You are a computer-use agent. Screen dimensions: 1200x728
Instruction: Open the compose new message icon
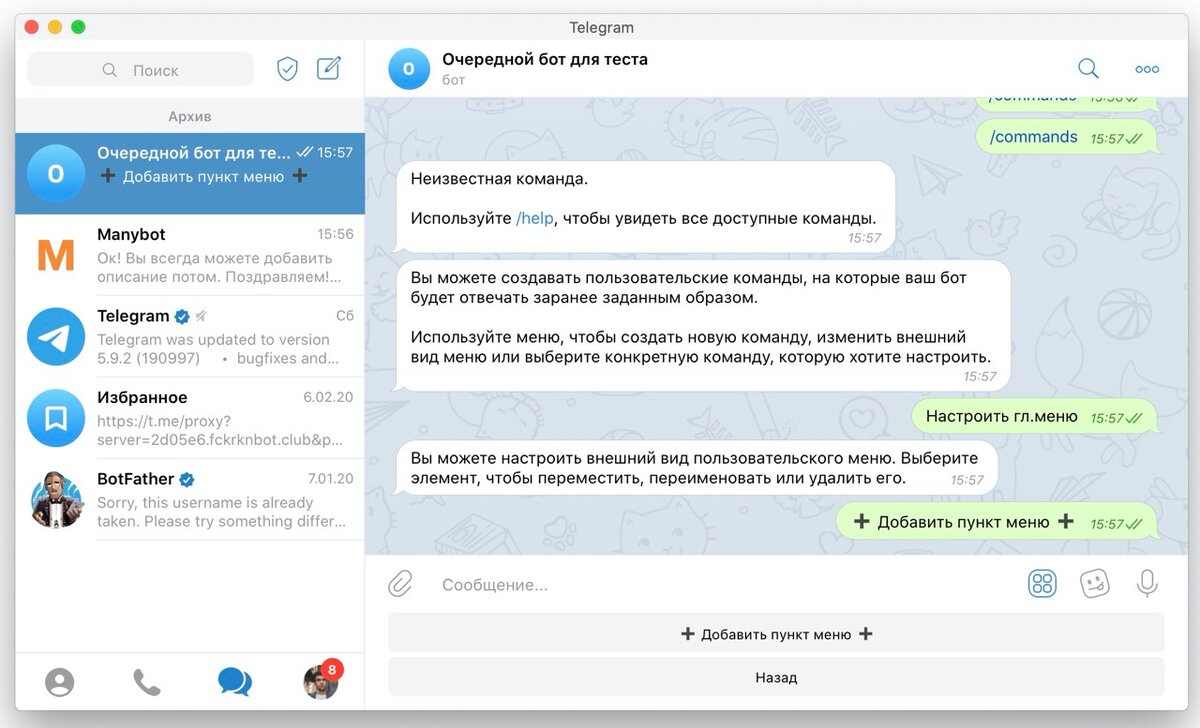pos(329,69)
